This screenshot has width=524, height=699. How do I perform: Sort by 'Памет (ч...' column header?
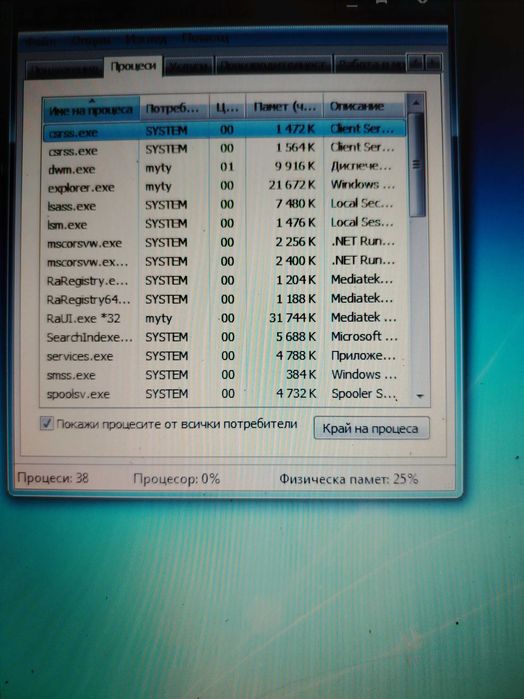pos(284,107)
